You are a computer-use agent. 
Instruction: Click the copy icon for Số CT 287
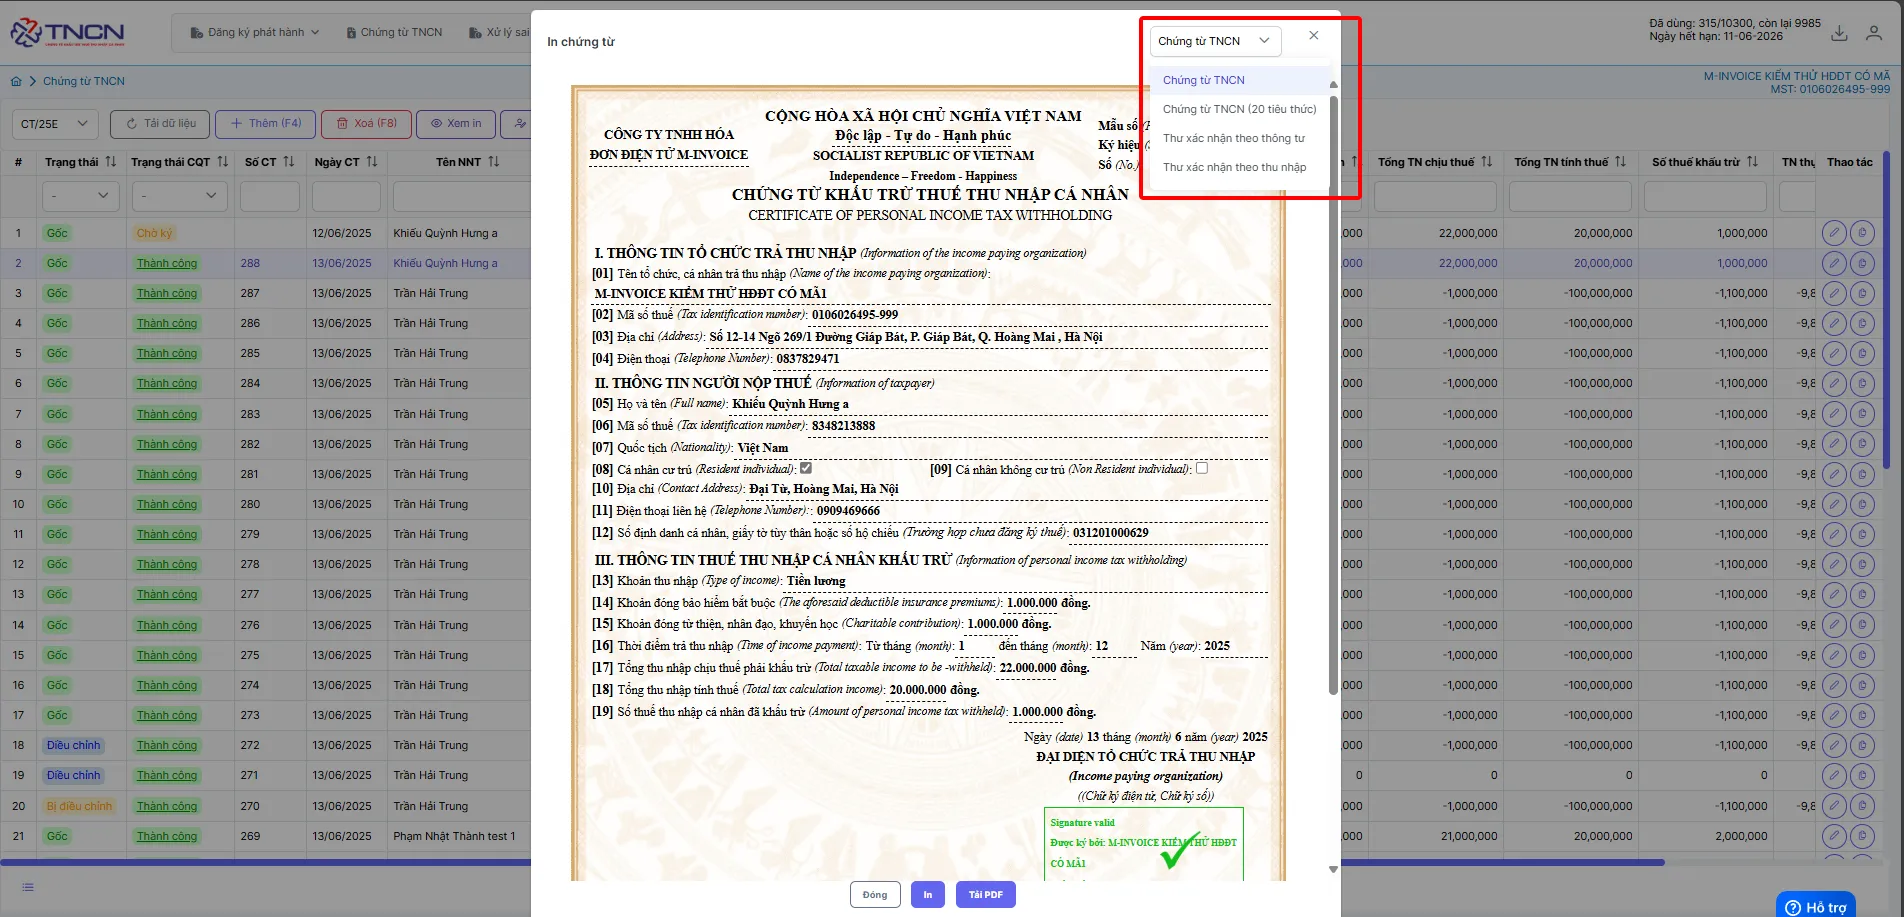1862,294
